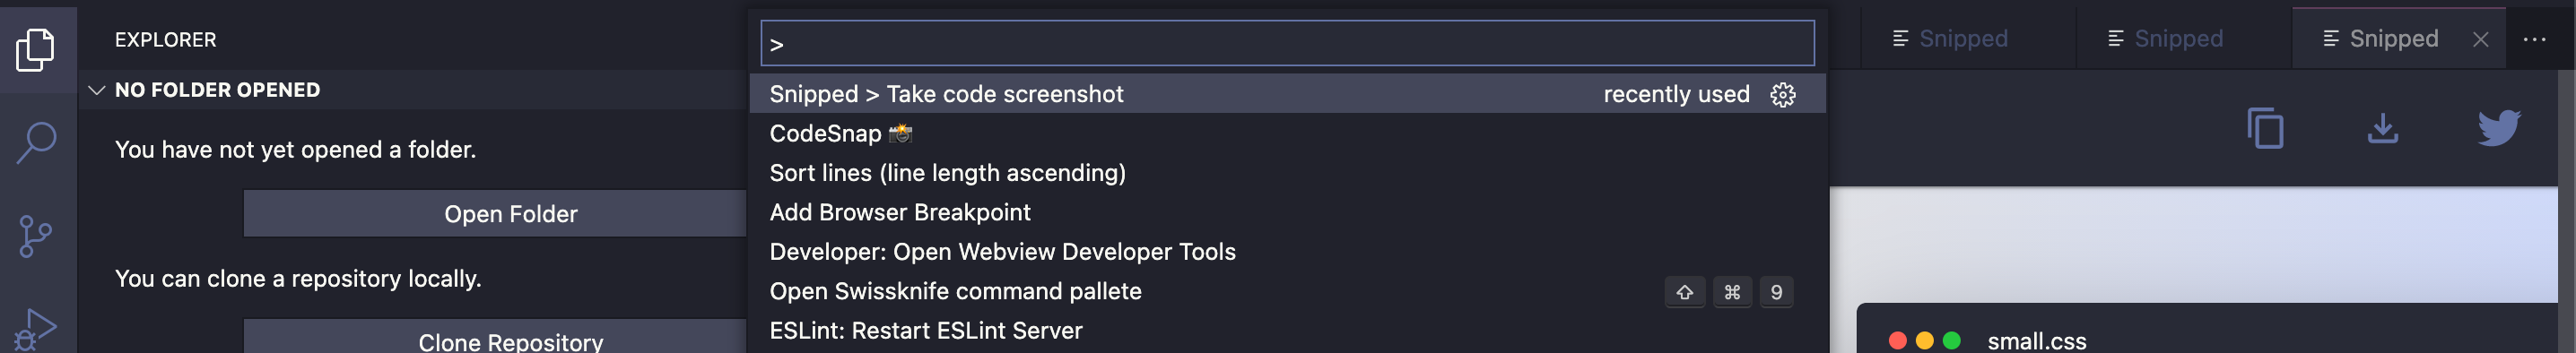2576x353 pixels.
Task: Select Snipped > Take code screenshot command
Action: (x=1287, y=94)
